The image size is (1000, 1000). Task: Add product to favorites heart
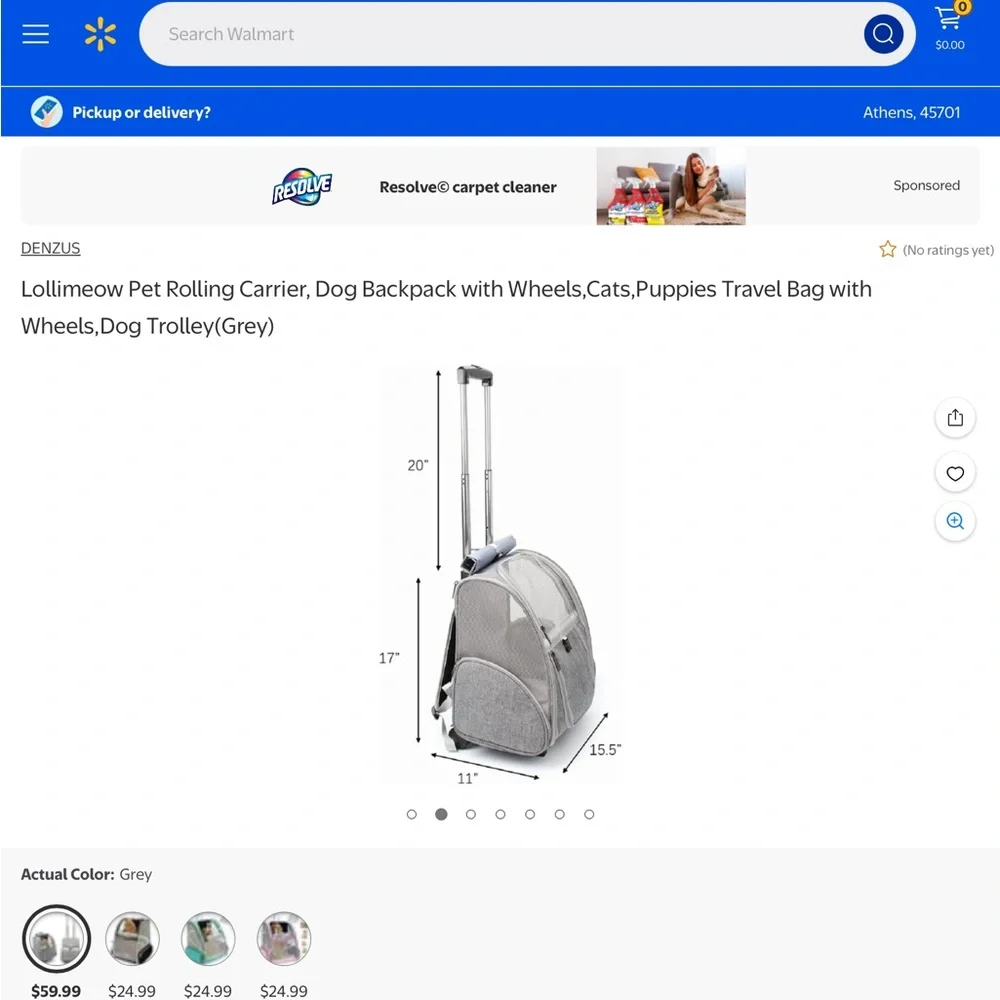(955, 473)
